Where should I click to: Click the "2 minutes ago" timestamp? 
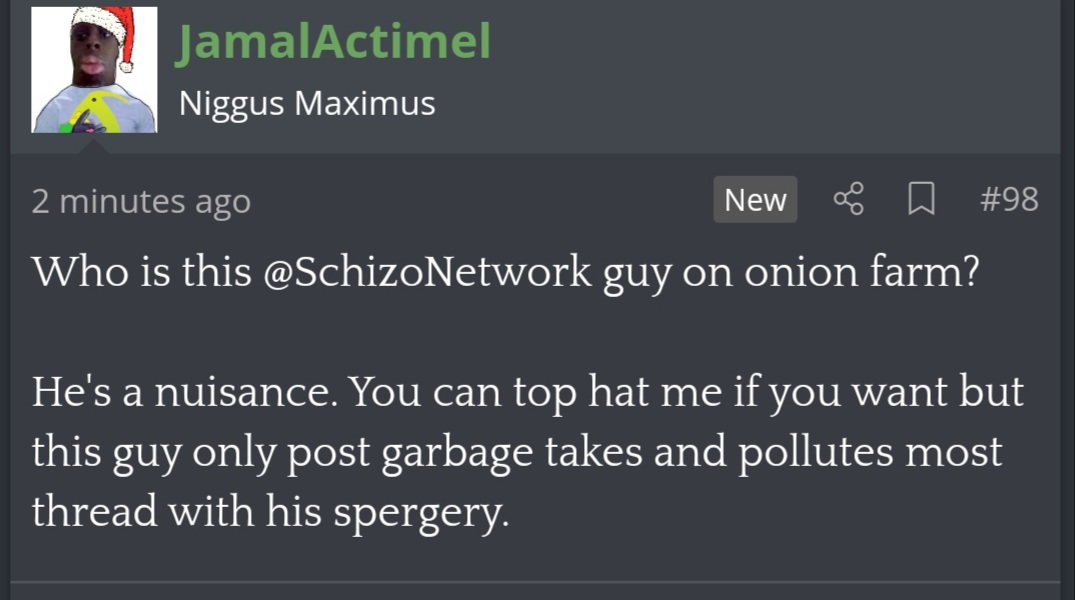click(140, 202)
